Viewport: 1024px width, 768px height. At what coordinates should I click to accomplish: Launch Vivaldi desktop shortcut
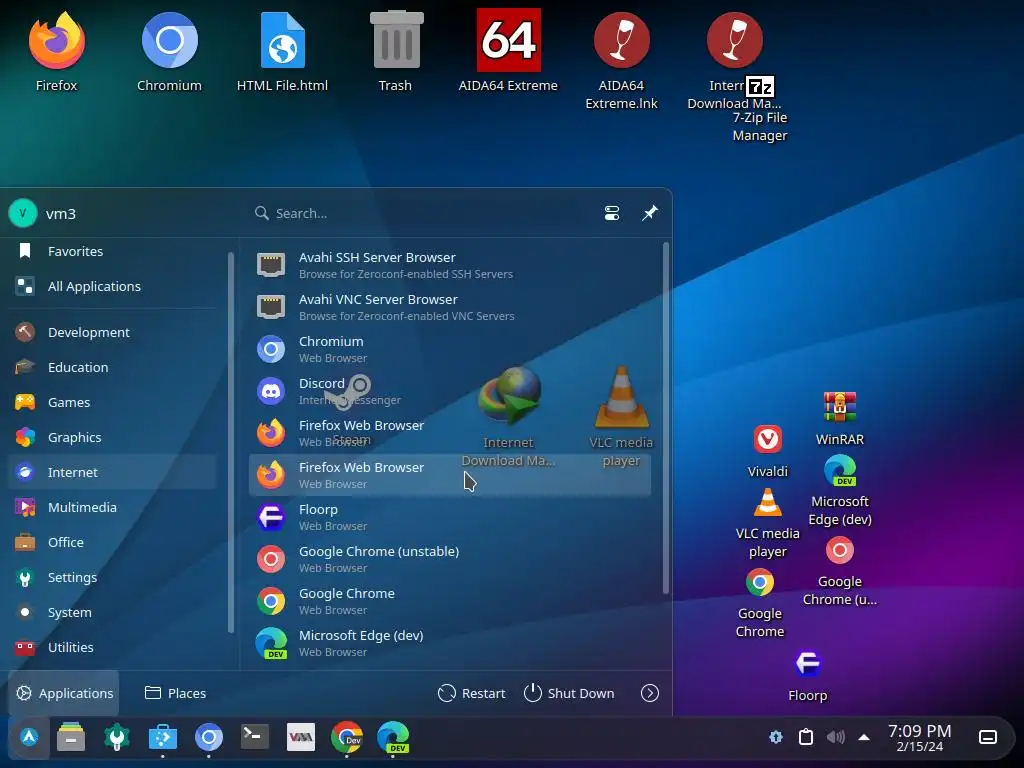point(767,451)
